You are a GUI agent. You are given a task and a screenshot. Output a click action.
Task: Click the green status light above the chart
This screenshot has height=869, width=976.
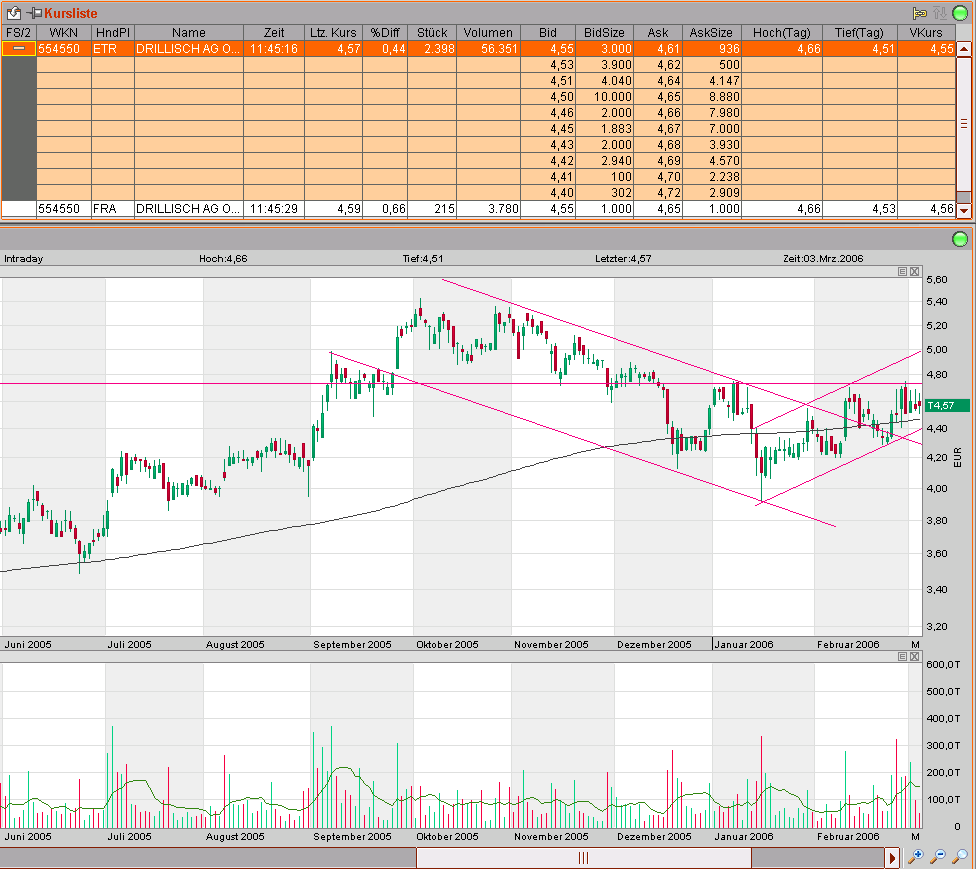960,239
